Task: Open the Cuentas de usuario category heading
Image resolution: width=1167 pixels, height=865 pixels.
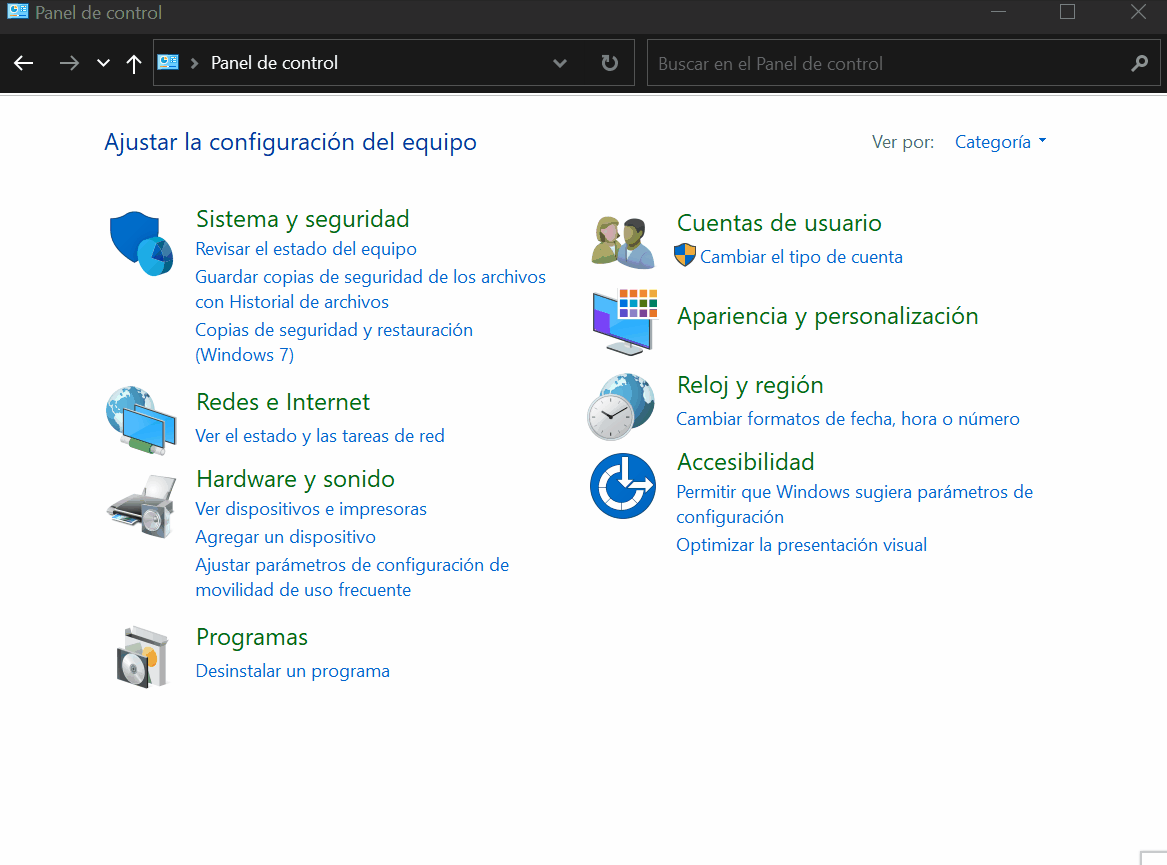Action: tap(779, 223)
